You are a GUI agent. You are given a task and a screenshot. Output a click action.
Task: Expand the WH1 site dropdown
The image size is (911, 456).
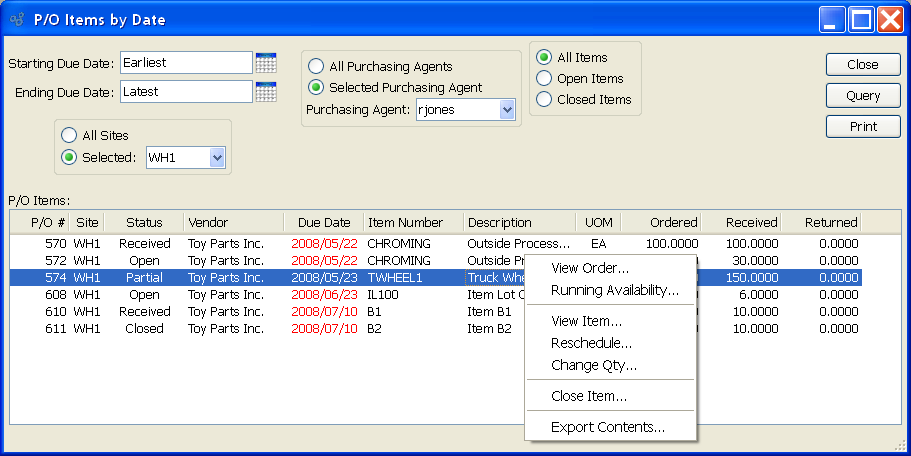coord(217,157)
